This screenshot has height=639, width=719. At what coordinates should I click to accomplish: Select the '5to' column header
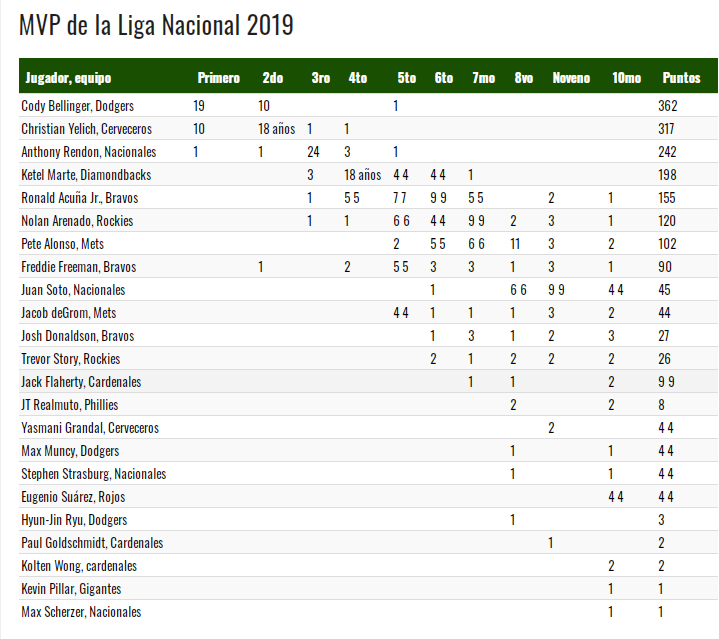point(407,78)
